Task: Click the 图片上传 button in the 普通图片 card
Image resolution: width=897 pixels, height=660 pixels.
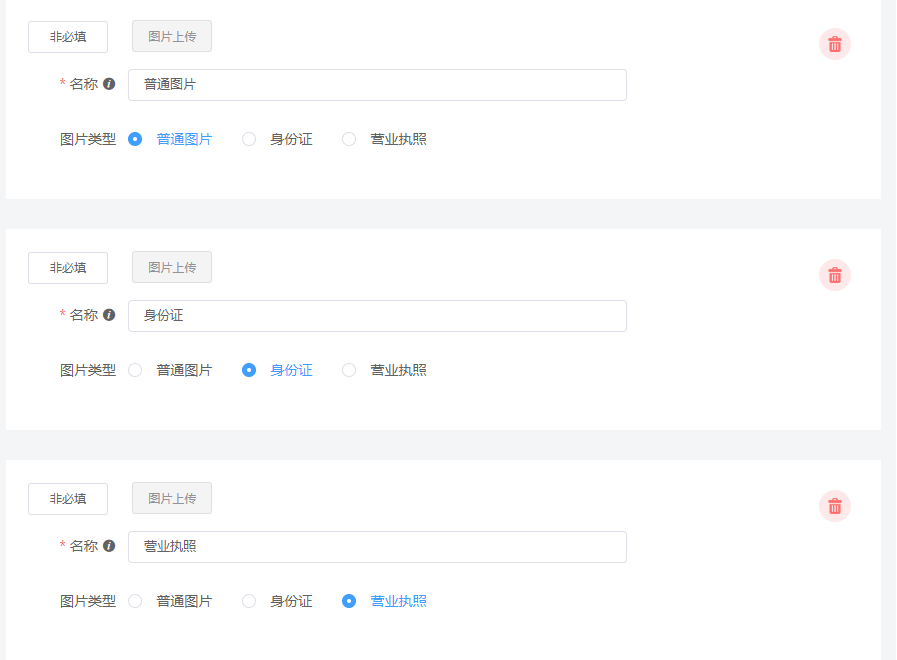Action: (x=172, y=36)
